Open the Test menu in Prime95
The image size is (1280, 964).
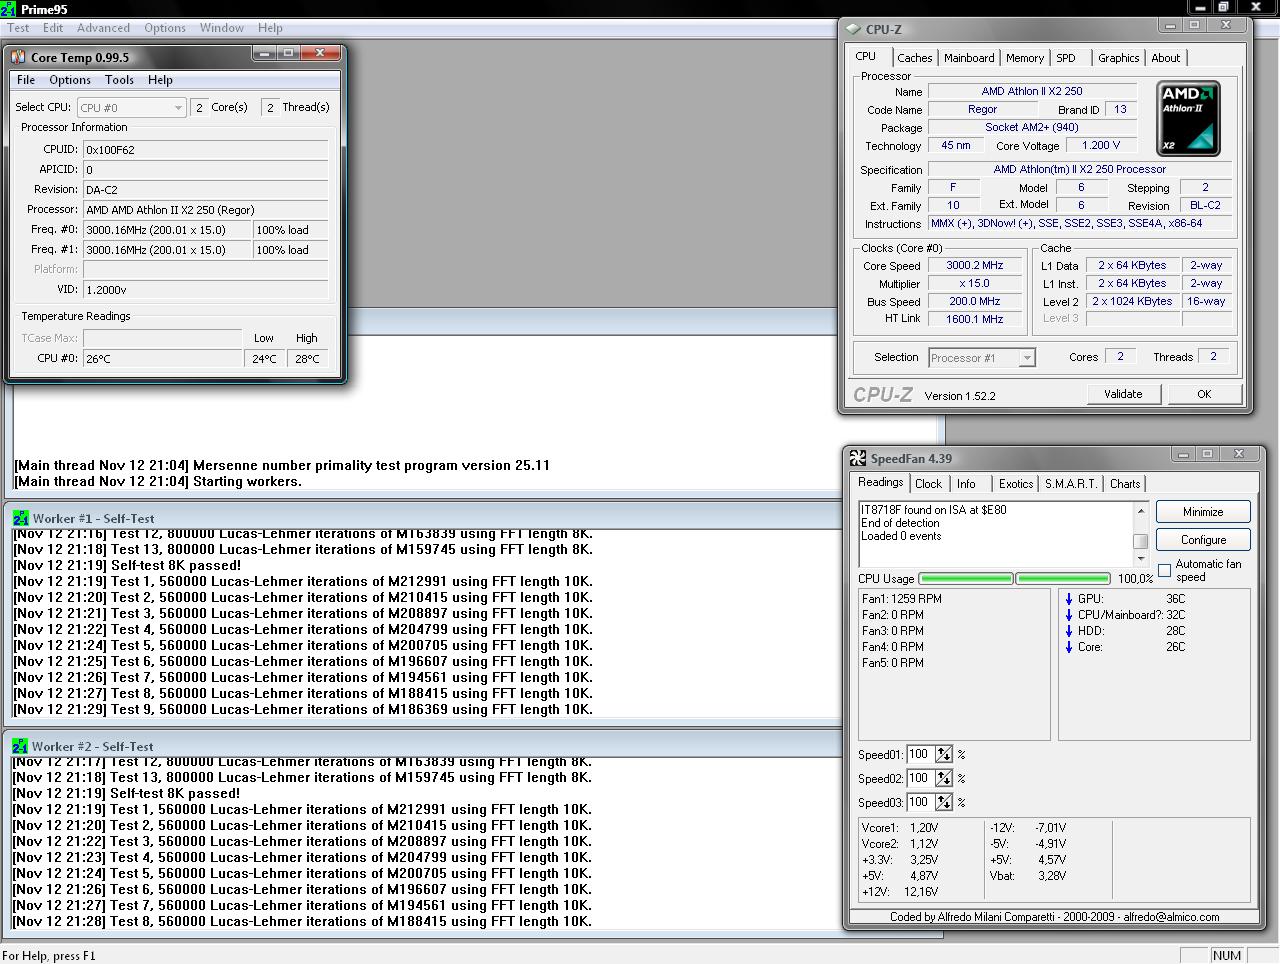click(x=19, y=28)
